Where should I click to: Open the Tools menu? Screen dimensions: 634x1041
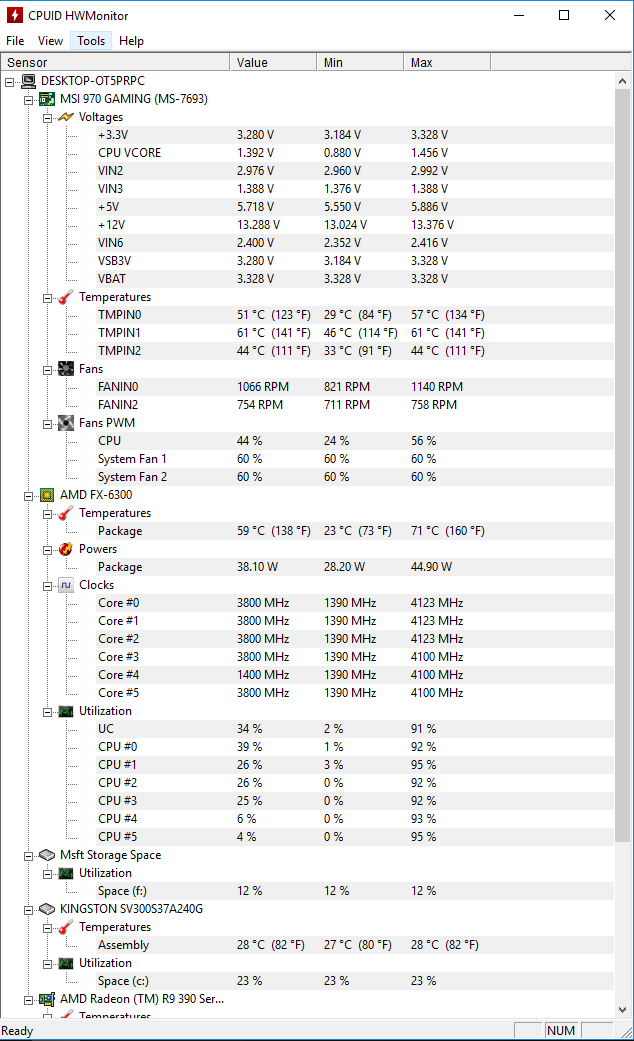91,40
